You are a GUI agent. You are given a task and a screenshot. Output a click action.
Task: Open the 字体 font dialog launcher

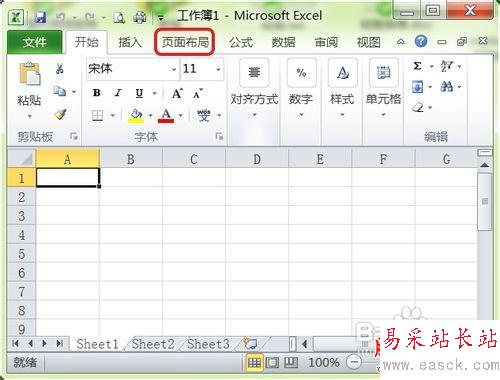(x=219, y=136)
